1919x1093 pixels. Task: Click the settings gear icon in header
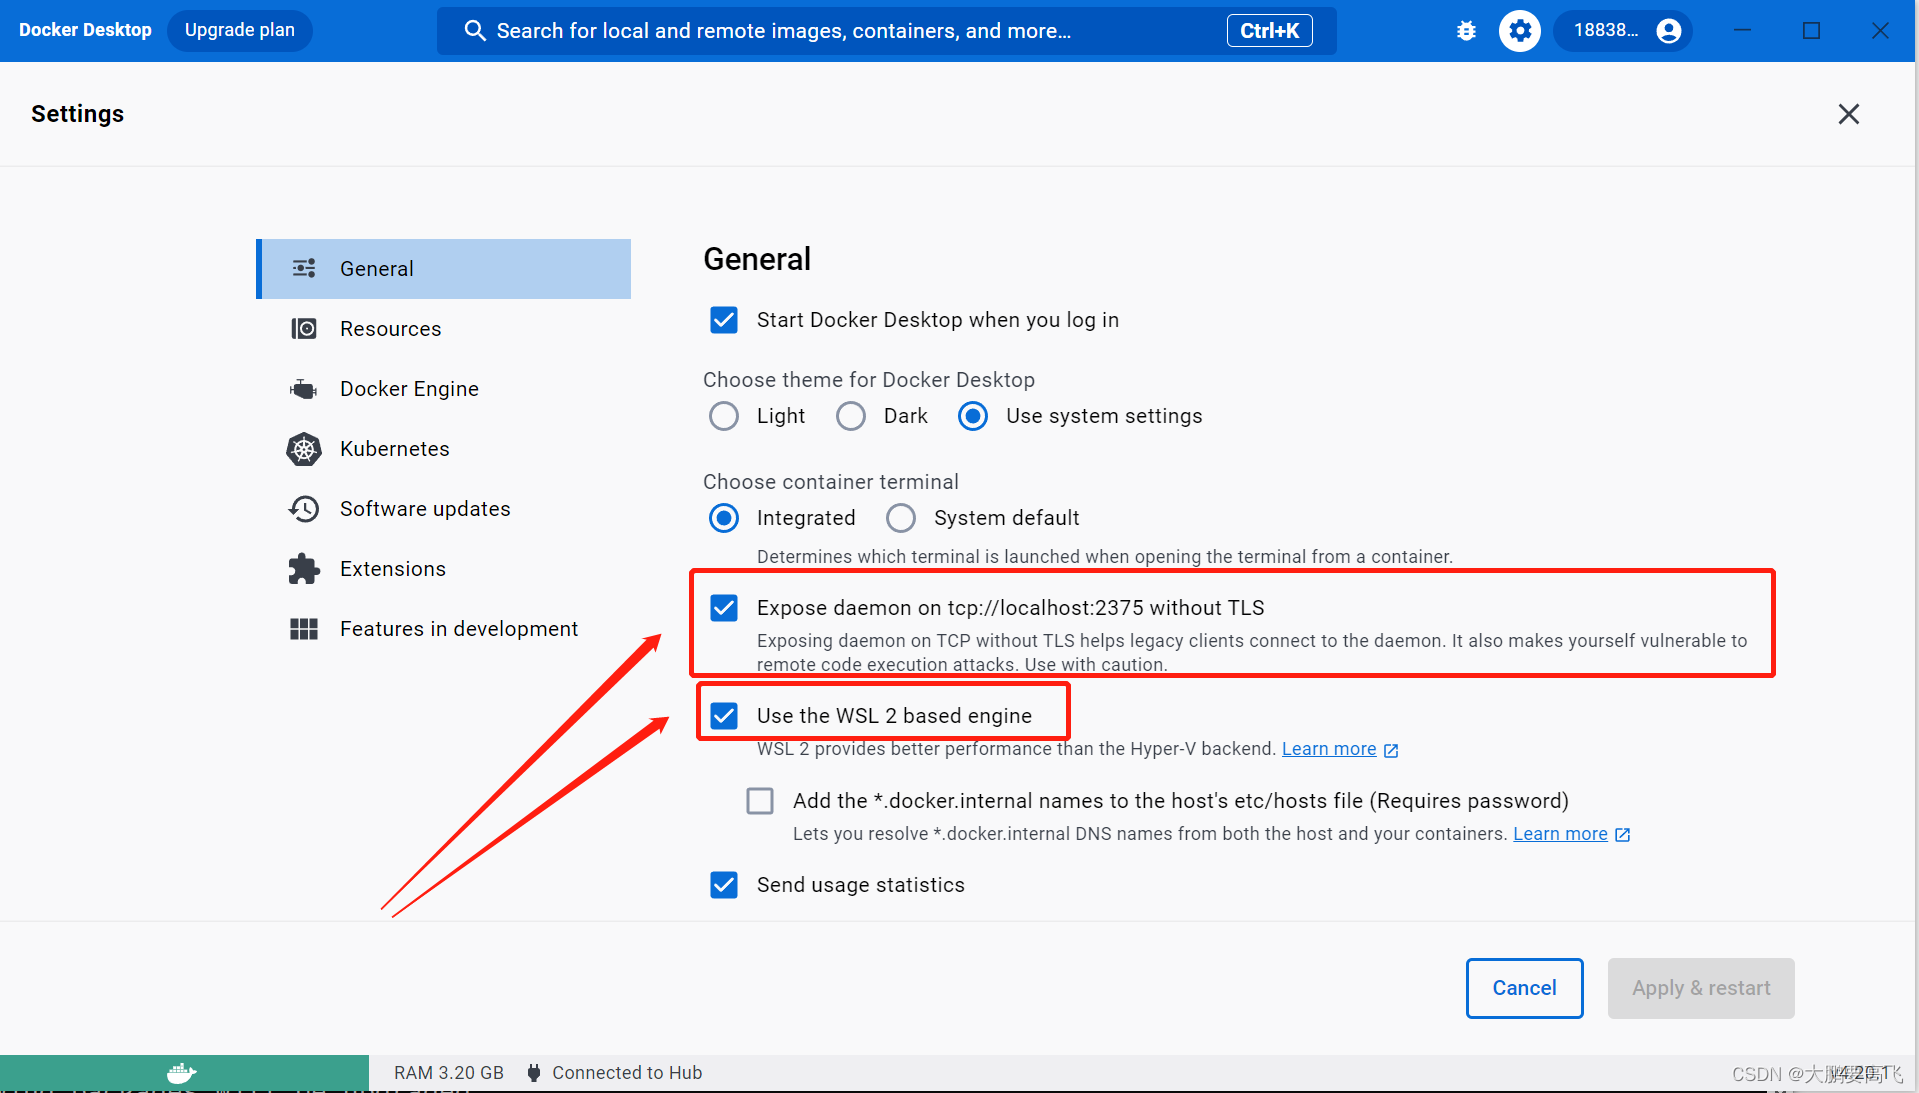point(1520,31)
